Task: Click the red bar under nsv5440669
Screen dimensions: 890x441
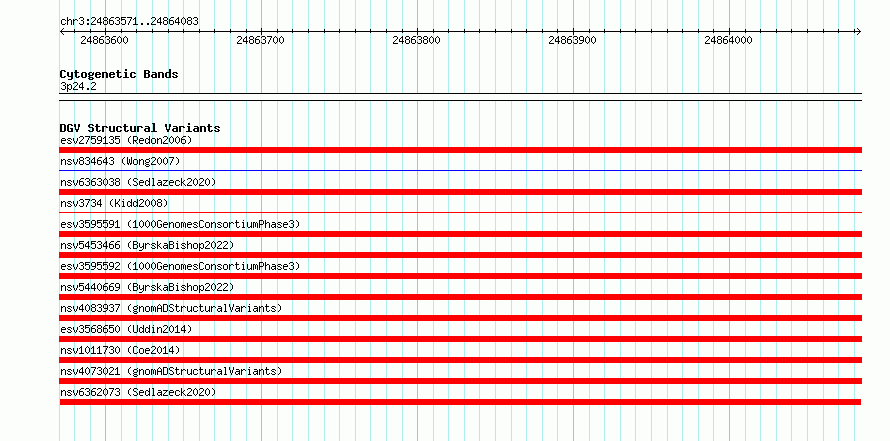Action: click(x=460, y=297)
